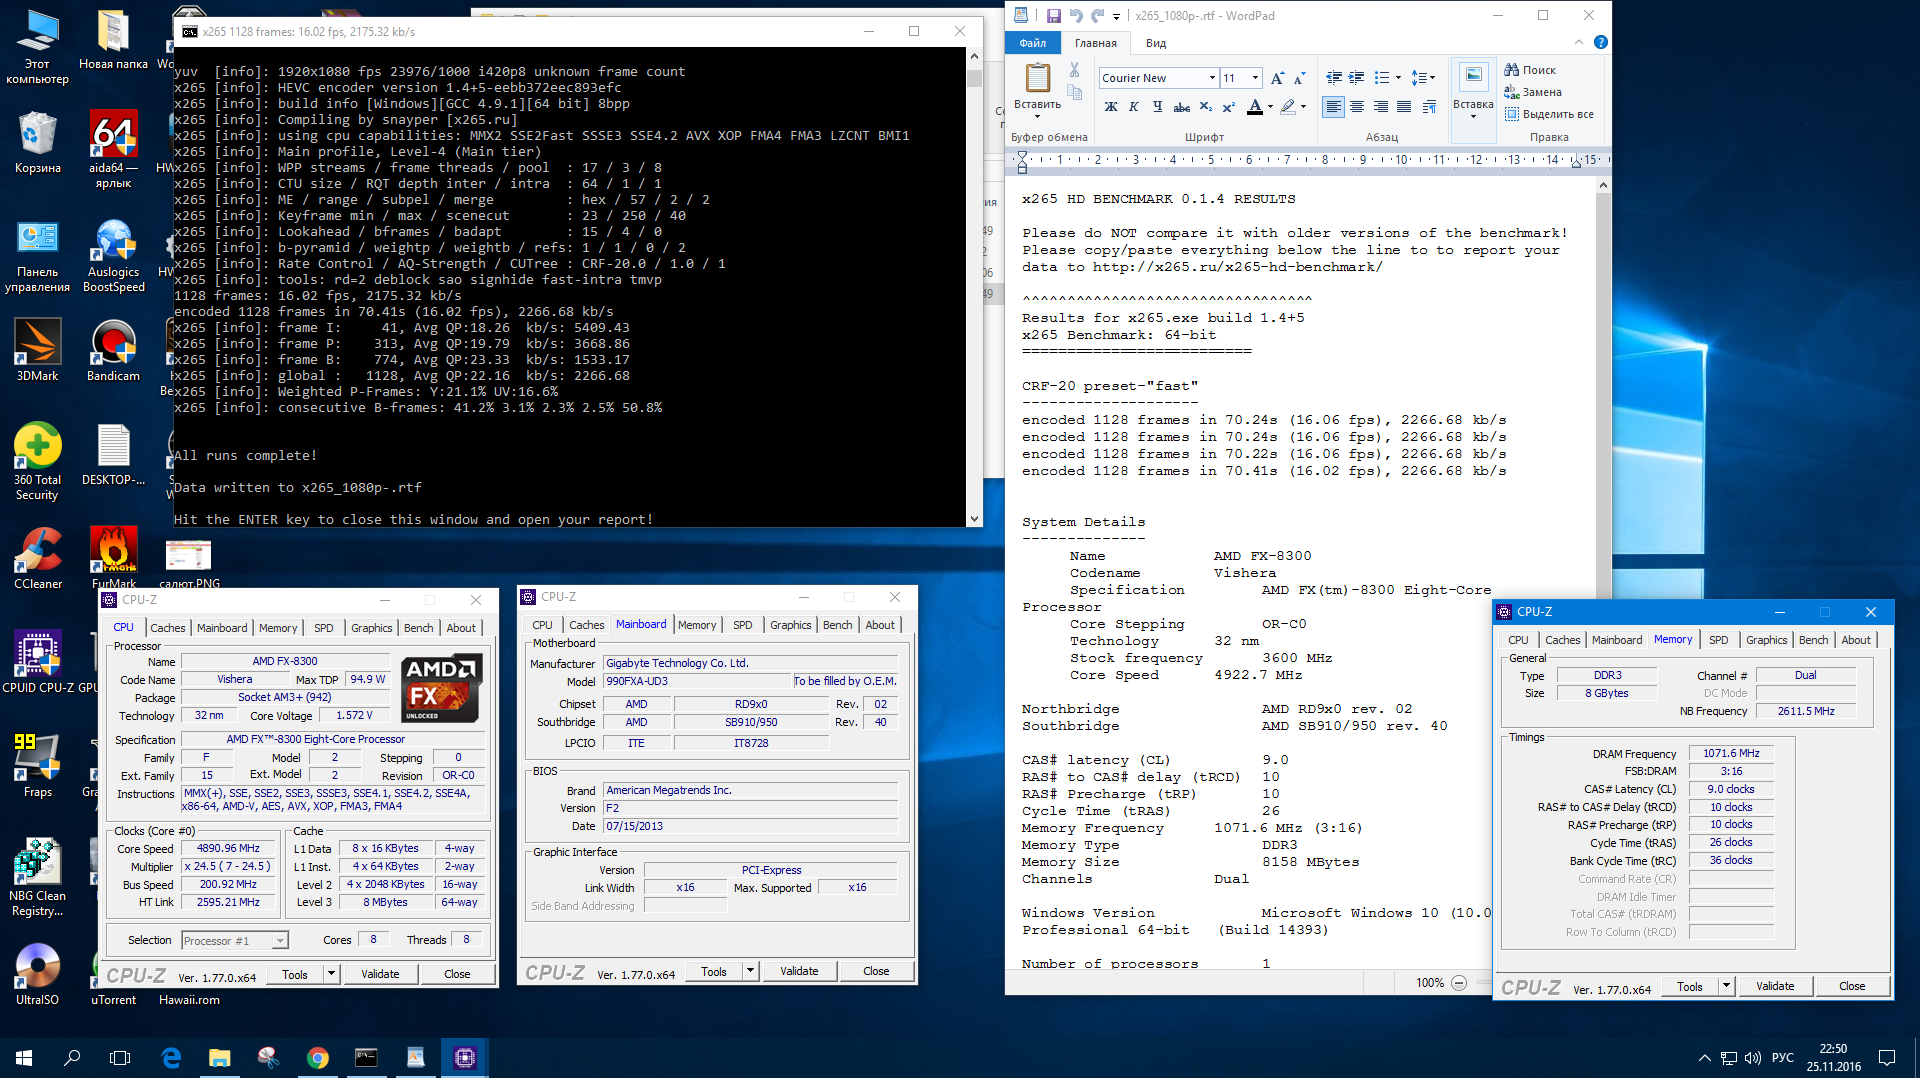This screenshot has width=1920, height=1078.
Task: Toggle center text alignment
Action: [x=1357, y=107]
